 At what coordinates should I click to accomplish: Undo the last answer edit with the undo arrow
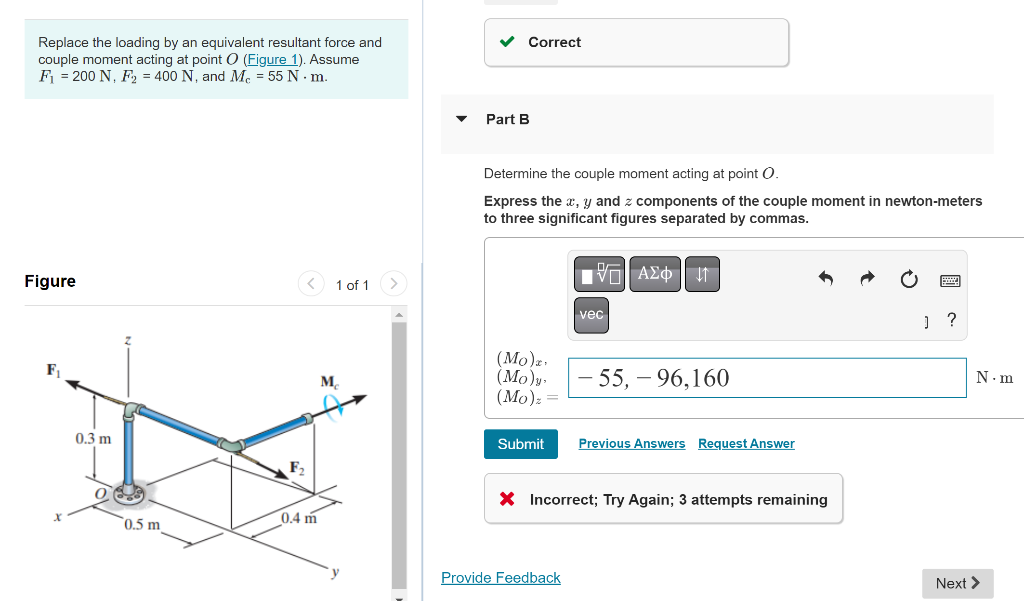coord(825,279)
